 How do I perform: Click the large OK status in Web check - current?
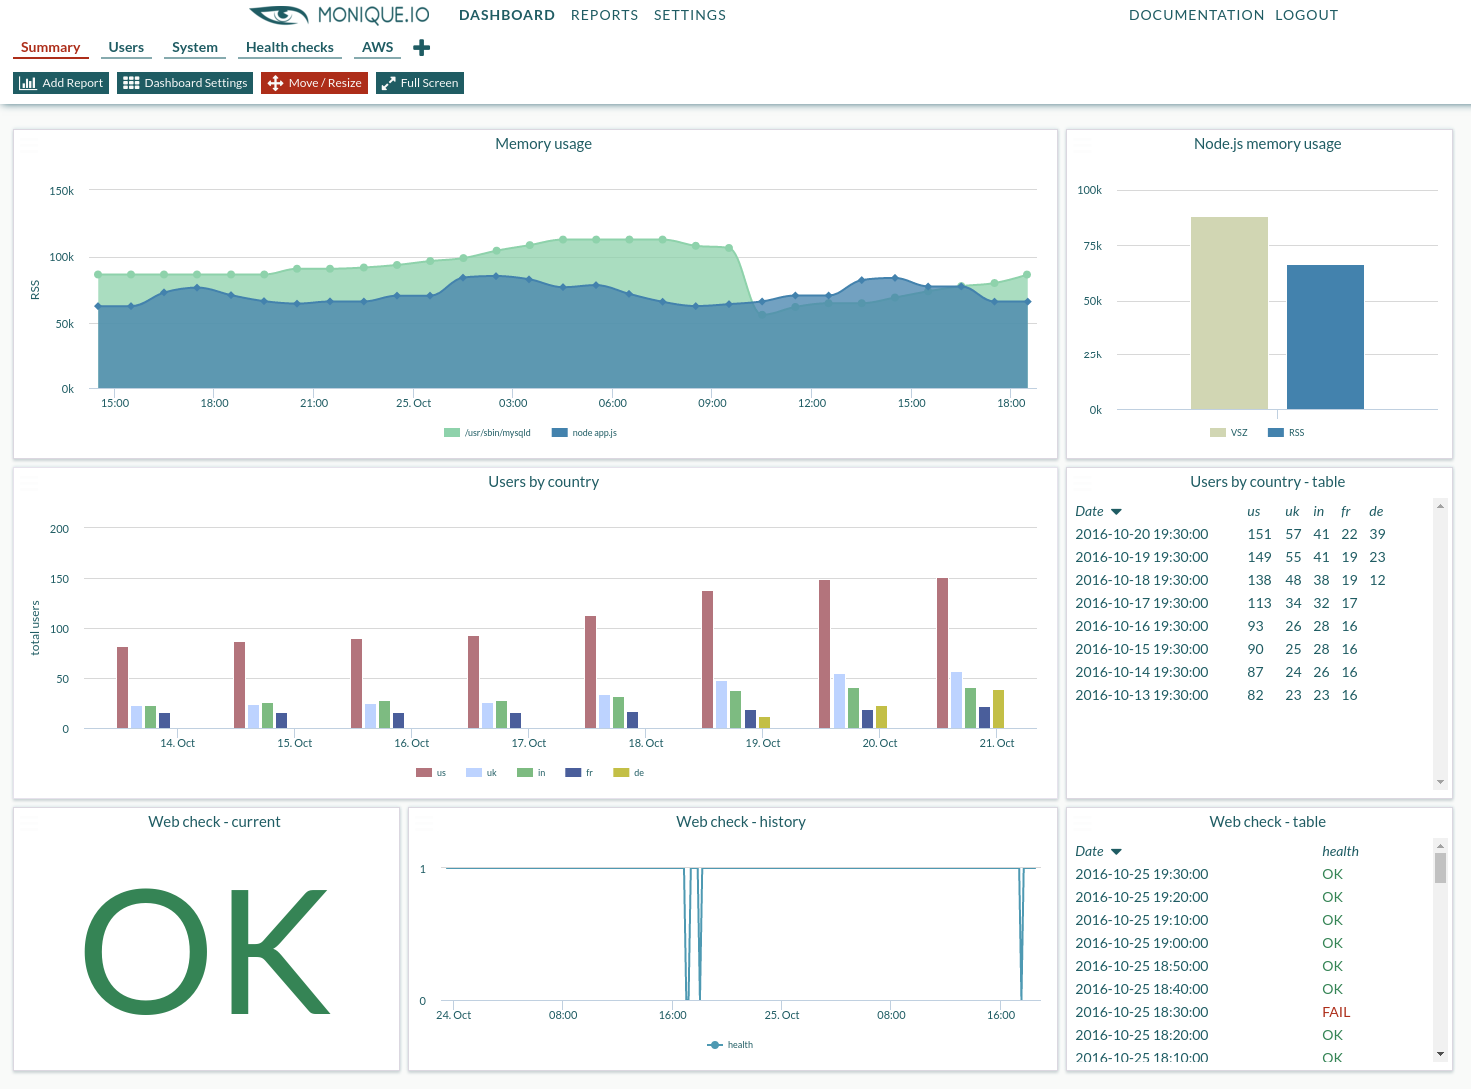(207, 951)
